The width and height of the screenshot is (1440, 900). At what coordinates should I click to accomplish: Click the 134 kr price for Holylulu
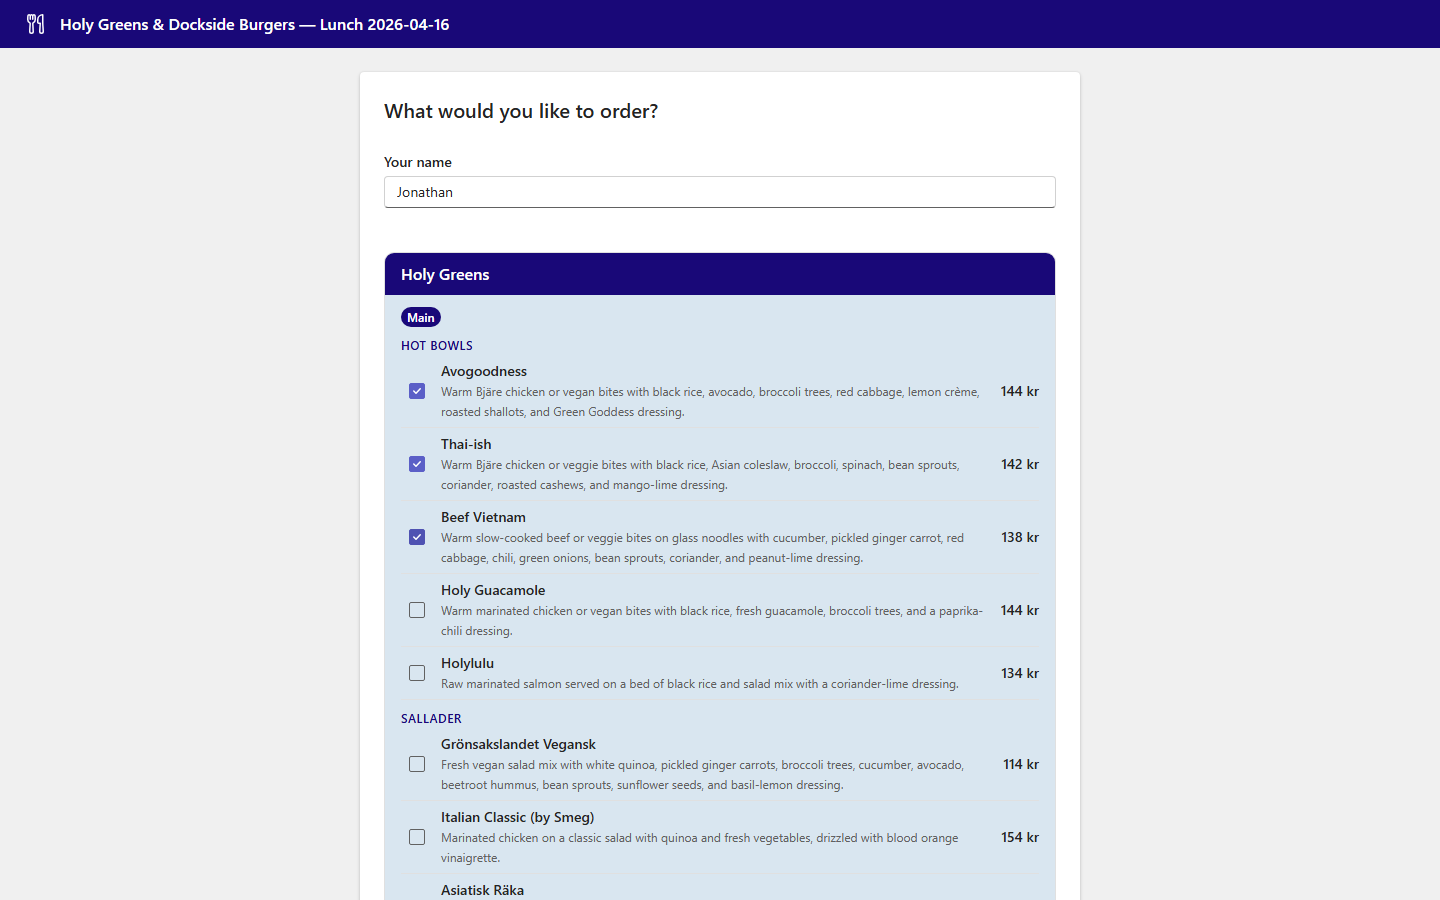point(1020,673)
